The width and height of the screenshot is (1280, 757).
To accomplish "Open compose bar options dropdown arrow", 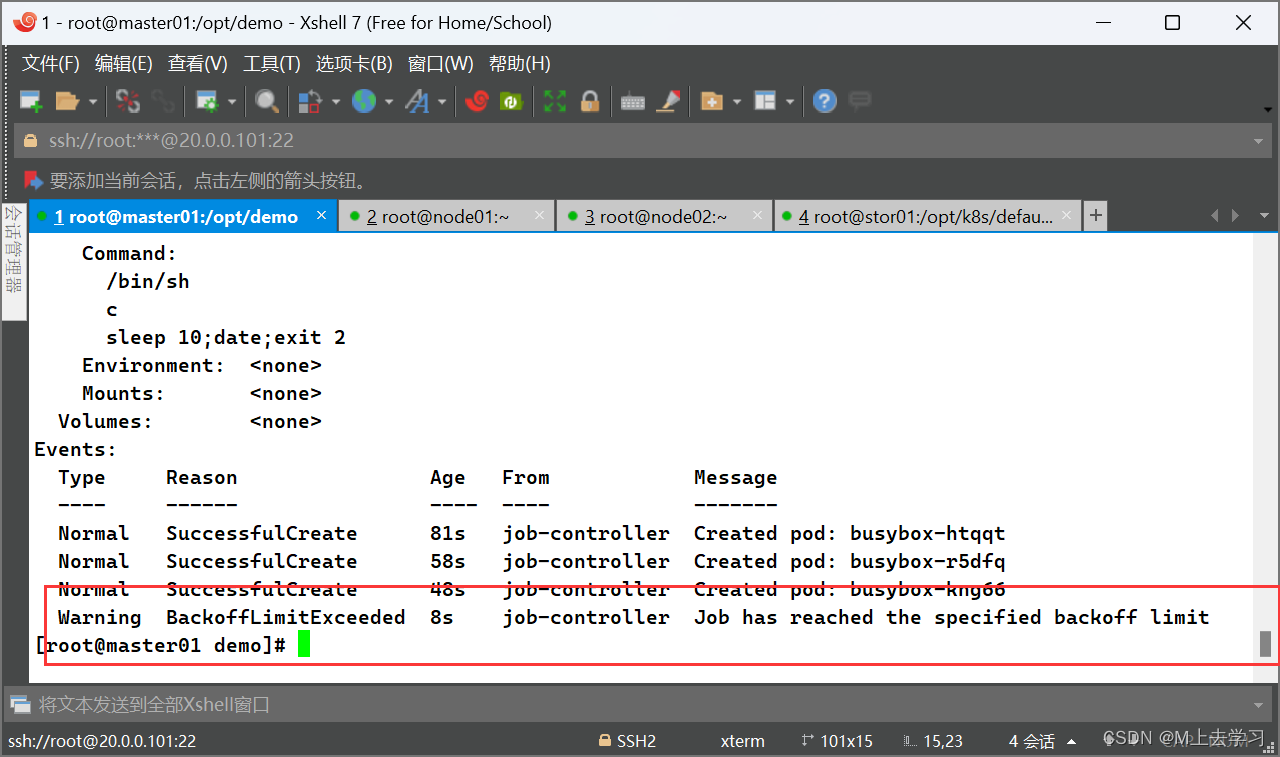I will click(x=1260, y=705).
